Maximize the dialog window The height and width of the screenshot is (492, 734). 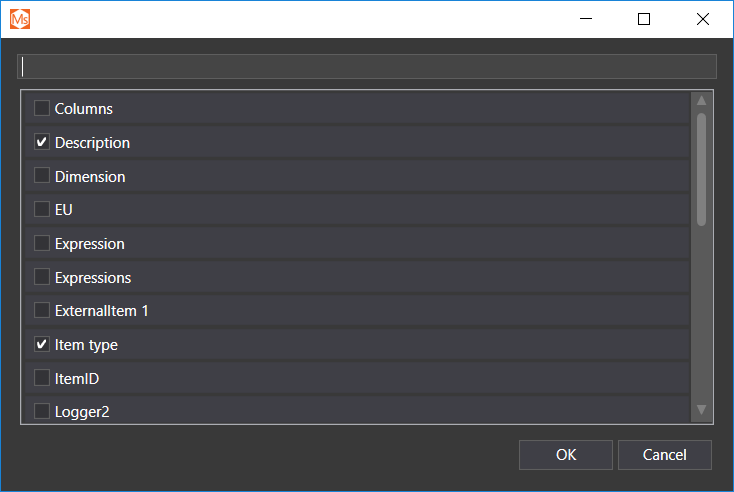click(644, 19)
